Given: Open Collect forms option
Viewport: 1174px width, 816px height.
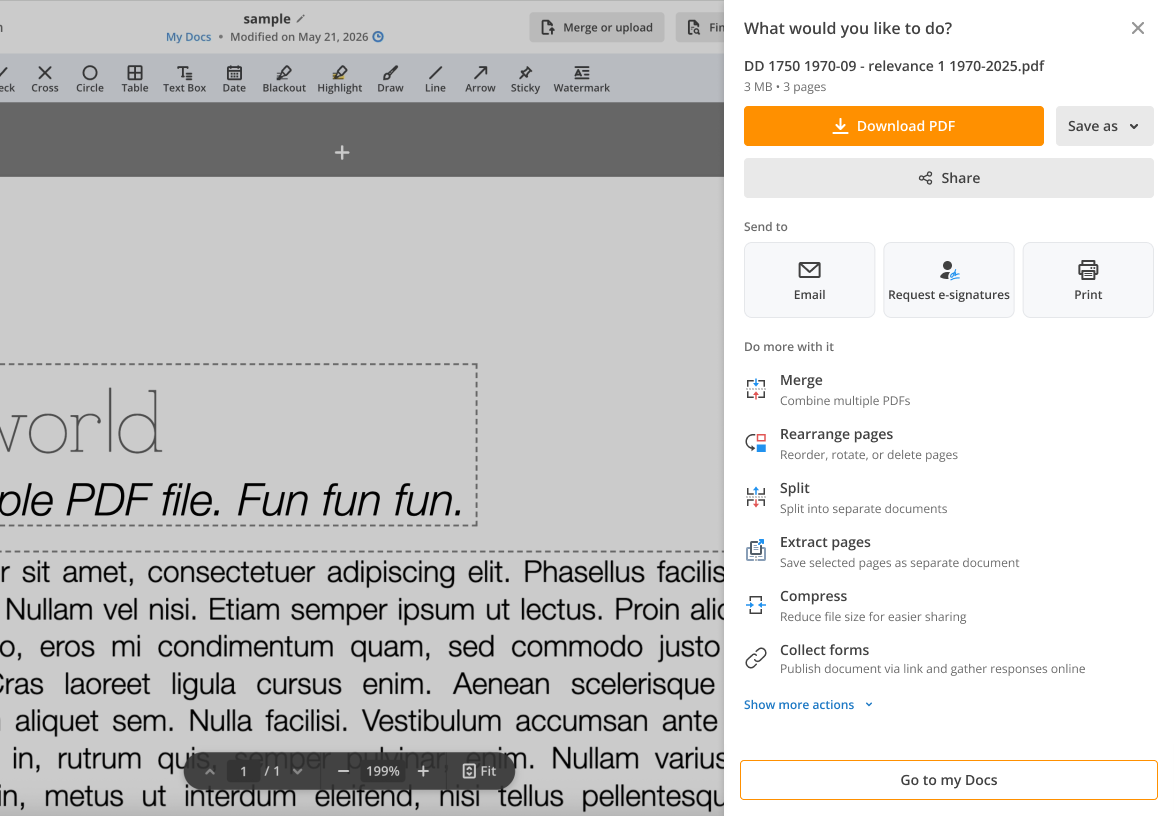Looking at the screenshot, I should [949, 659].
